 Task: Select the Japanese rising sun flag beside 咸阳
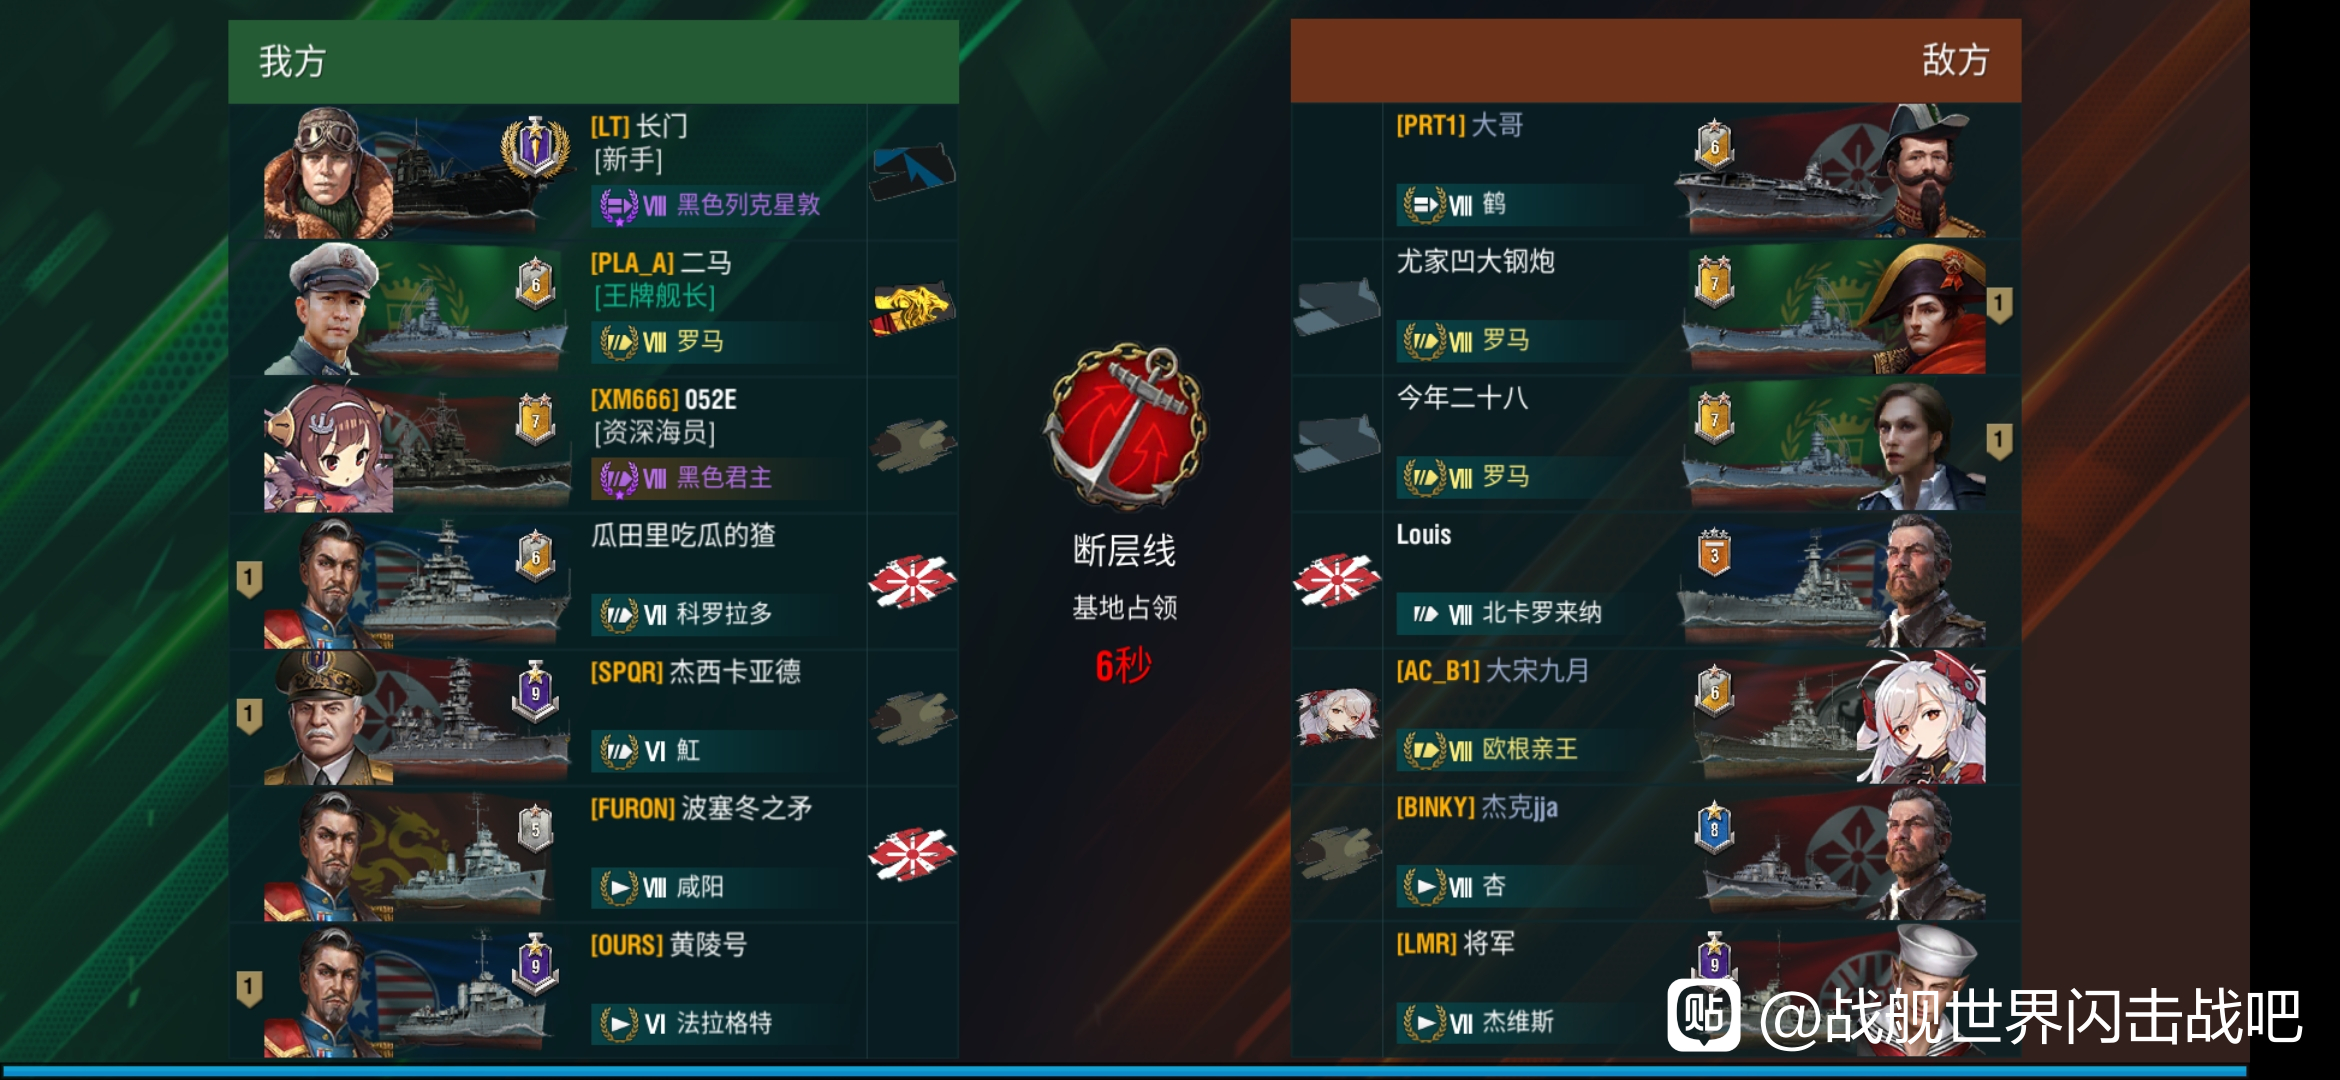(x=912, y=855)
